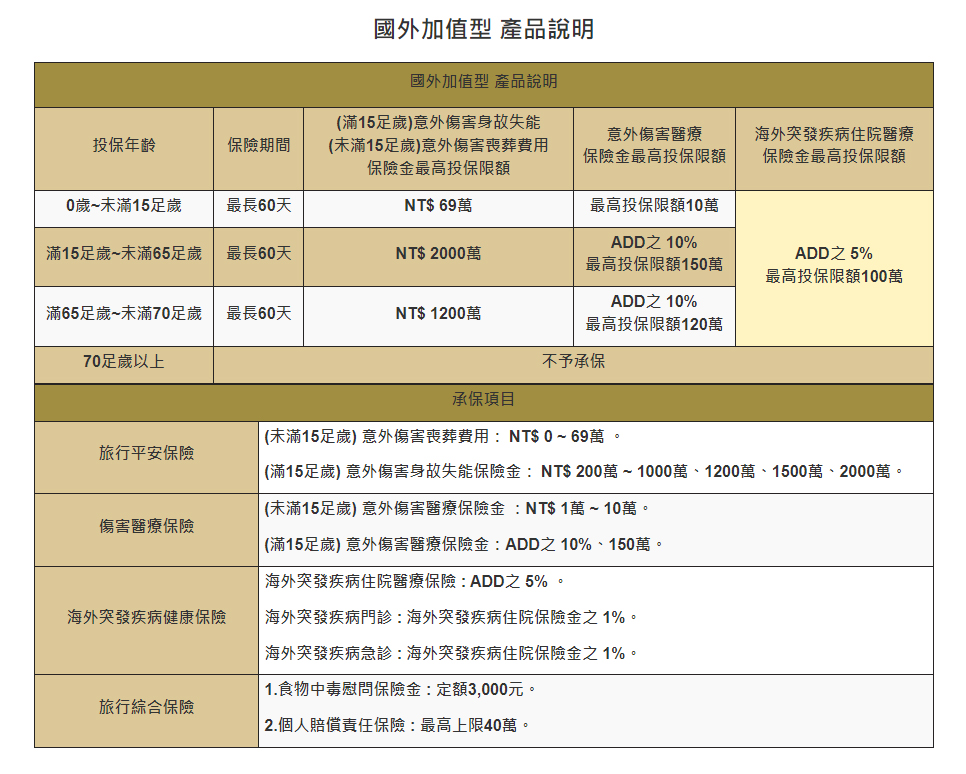
Task: Click the 不予承保 cell
Action: click(x=573, y=362)
